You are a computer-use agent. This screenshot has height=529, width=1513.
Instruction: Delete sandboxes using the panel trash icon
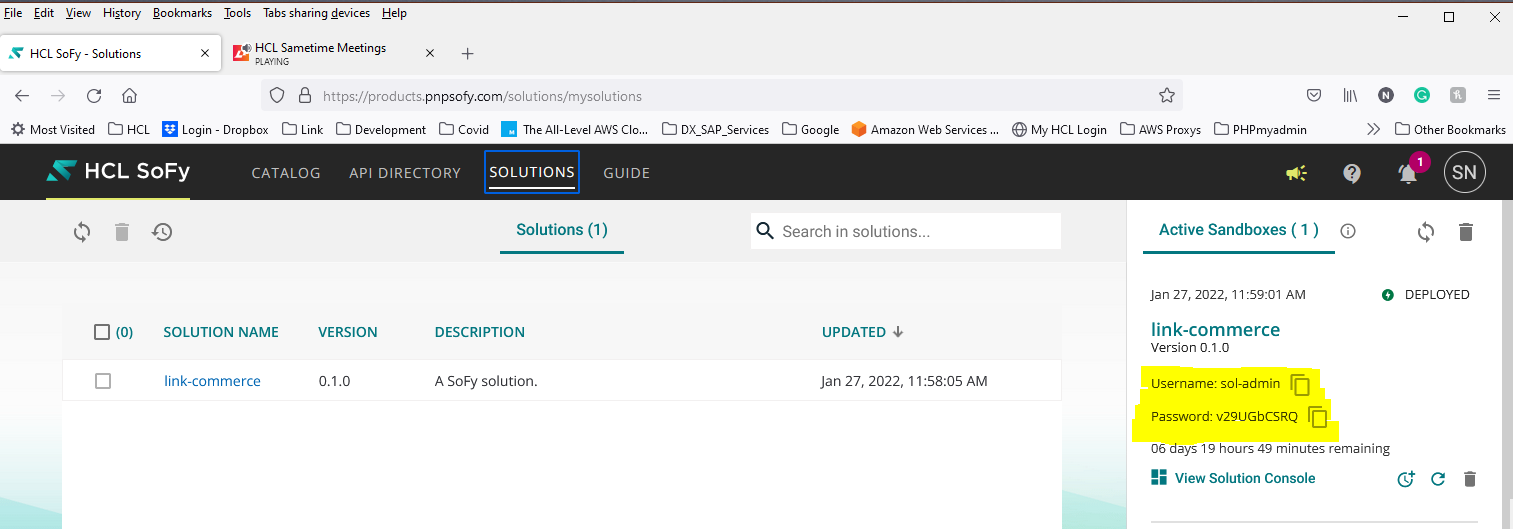point(1466,232)
